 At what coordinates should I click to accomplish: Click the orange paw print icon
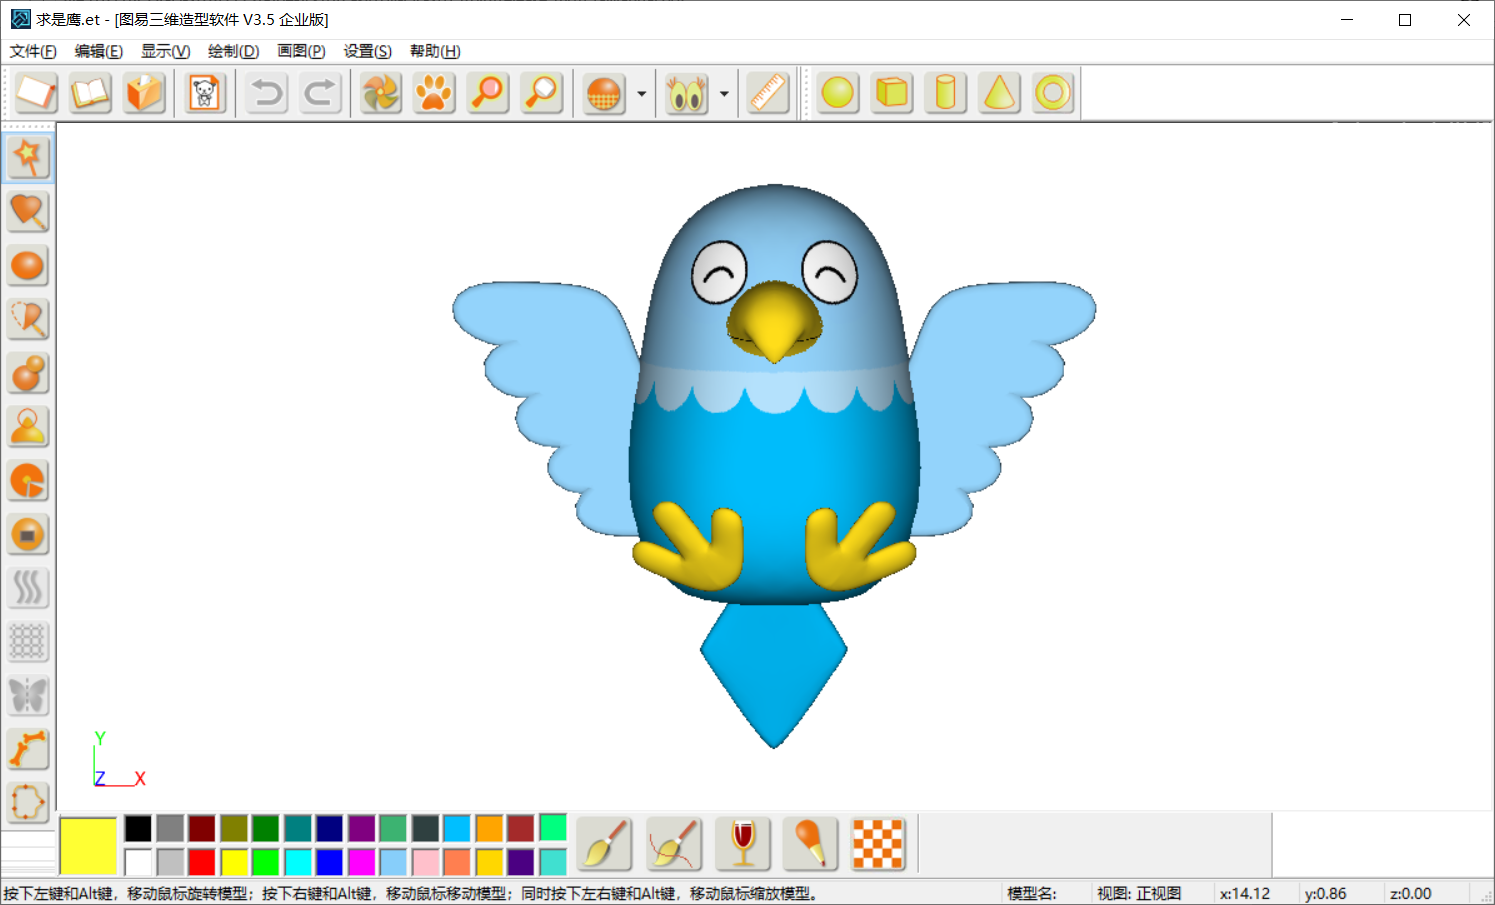(x=435, y=94)
